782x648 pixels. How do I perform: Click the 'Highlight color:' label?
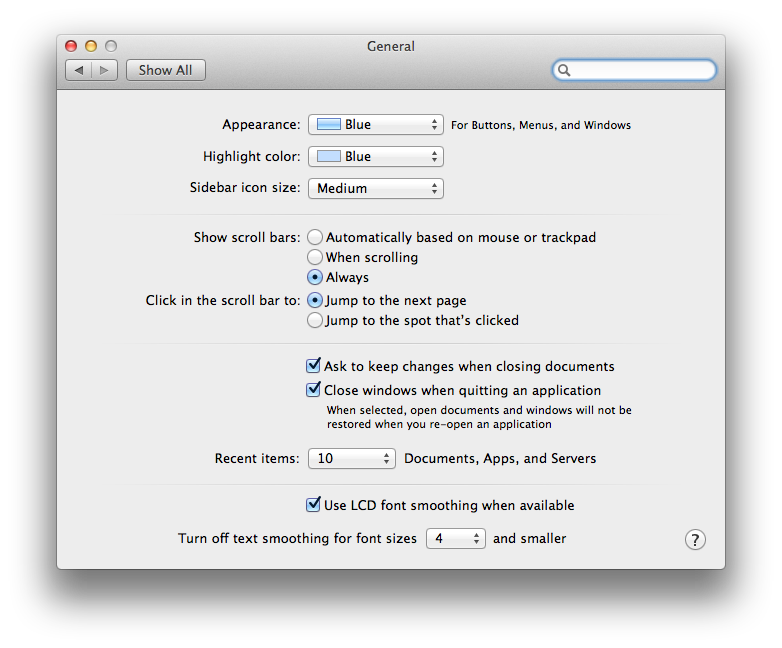point(252,157)
